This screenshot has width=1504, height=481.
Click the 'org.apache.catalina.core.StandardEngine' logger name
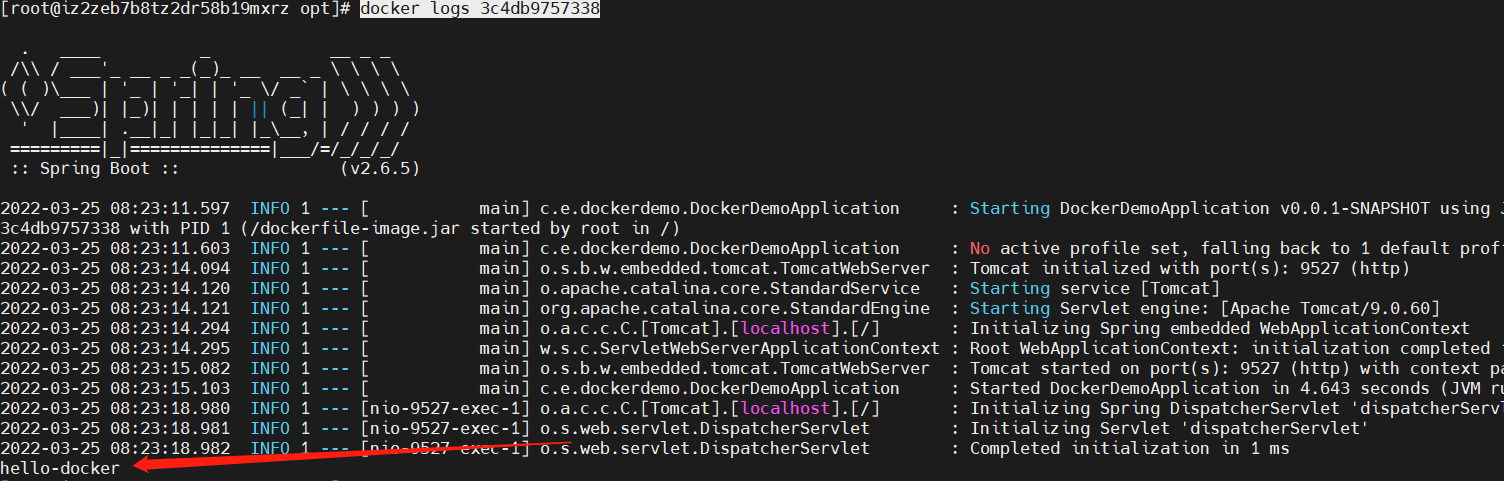click(x=735, y=309)
